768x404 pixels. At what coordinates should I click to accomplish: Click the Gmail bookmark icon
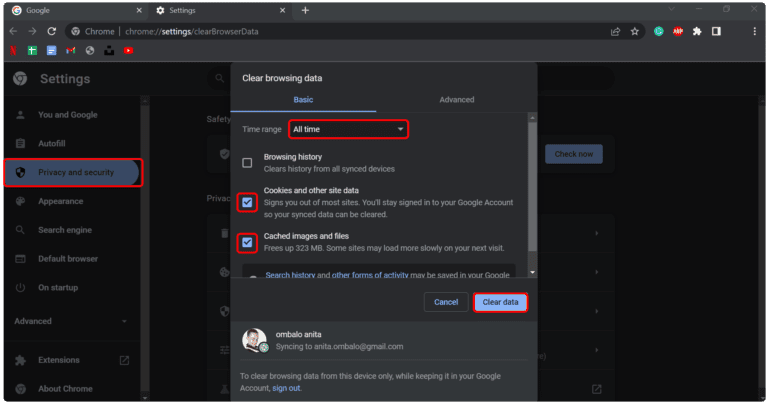70,50
